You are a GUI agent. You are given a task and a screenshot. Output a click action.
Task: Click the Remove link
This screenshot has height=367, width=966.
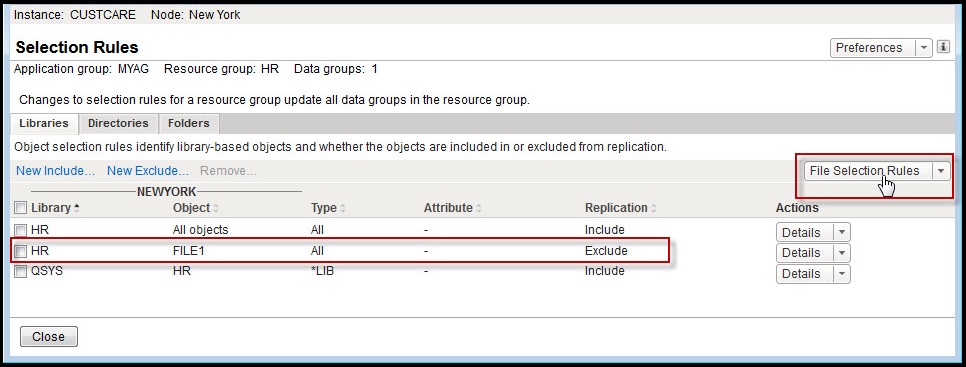click(x=228, y=171)
